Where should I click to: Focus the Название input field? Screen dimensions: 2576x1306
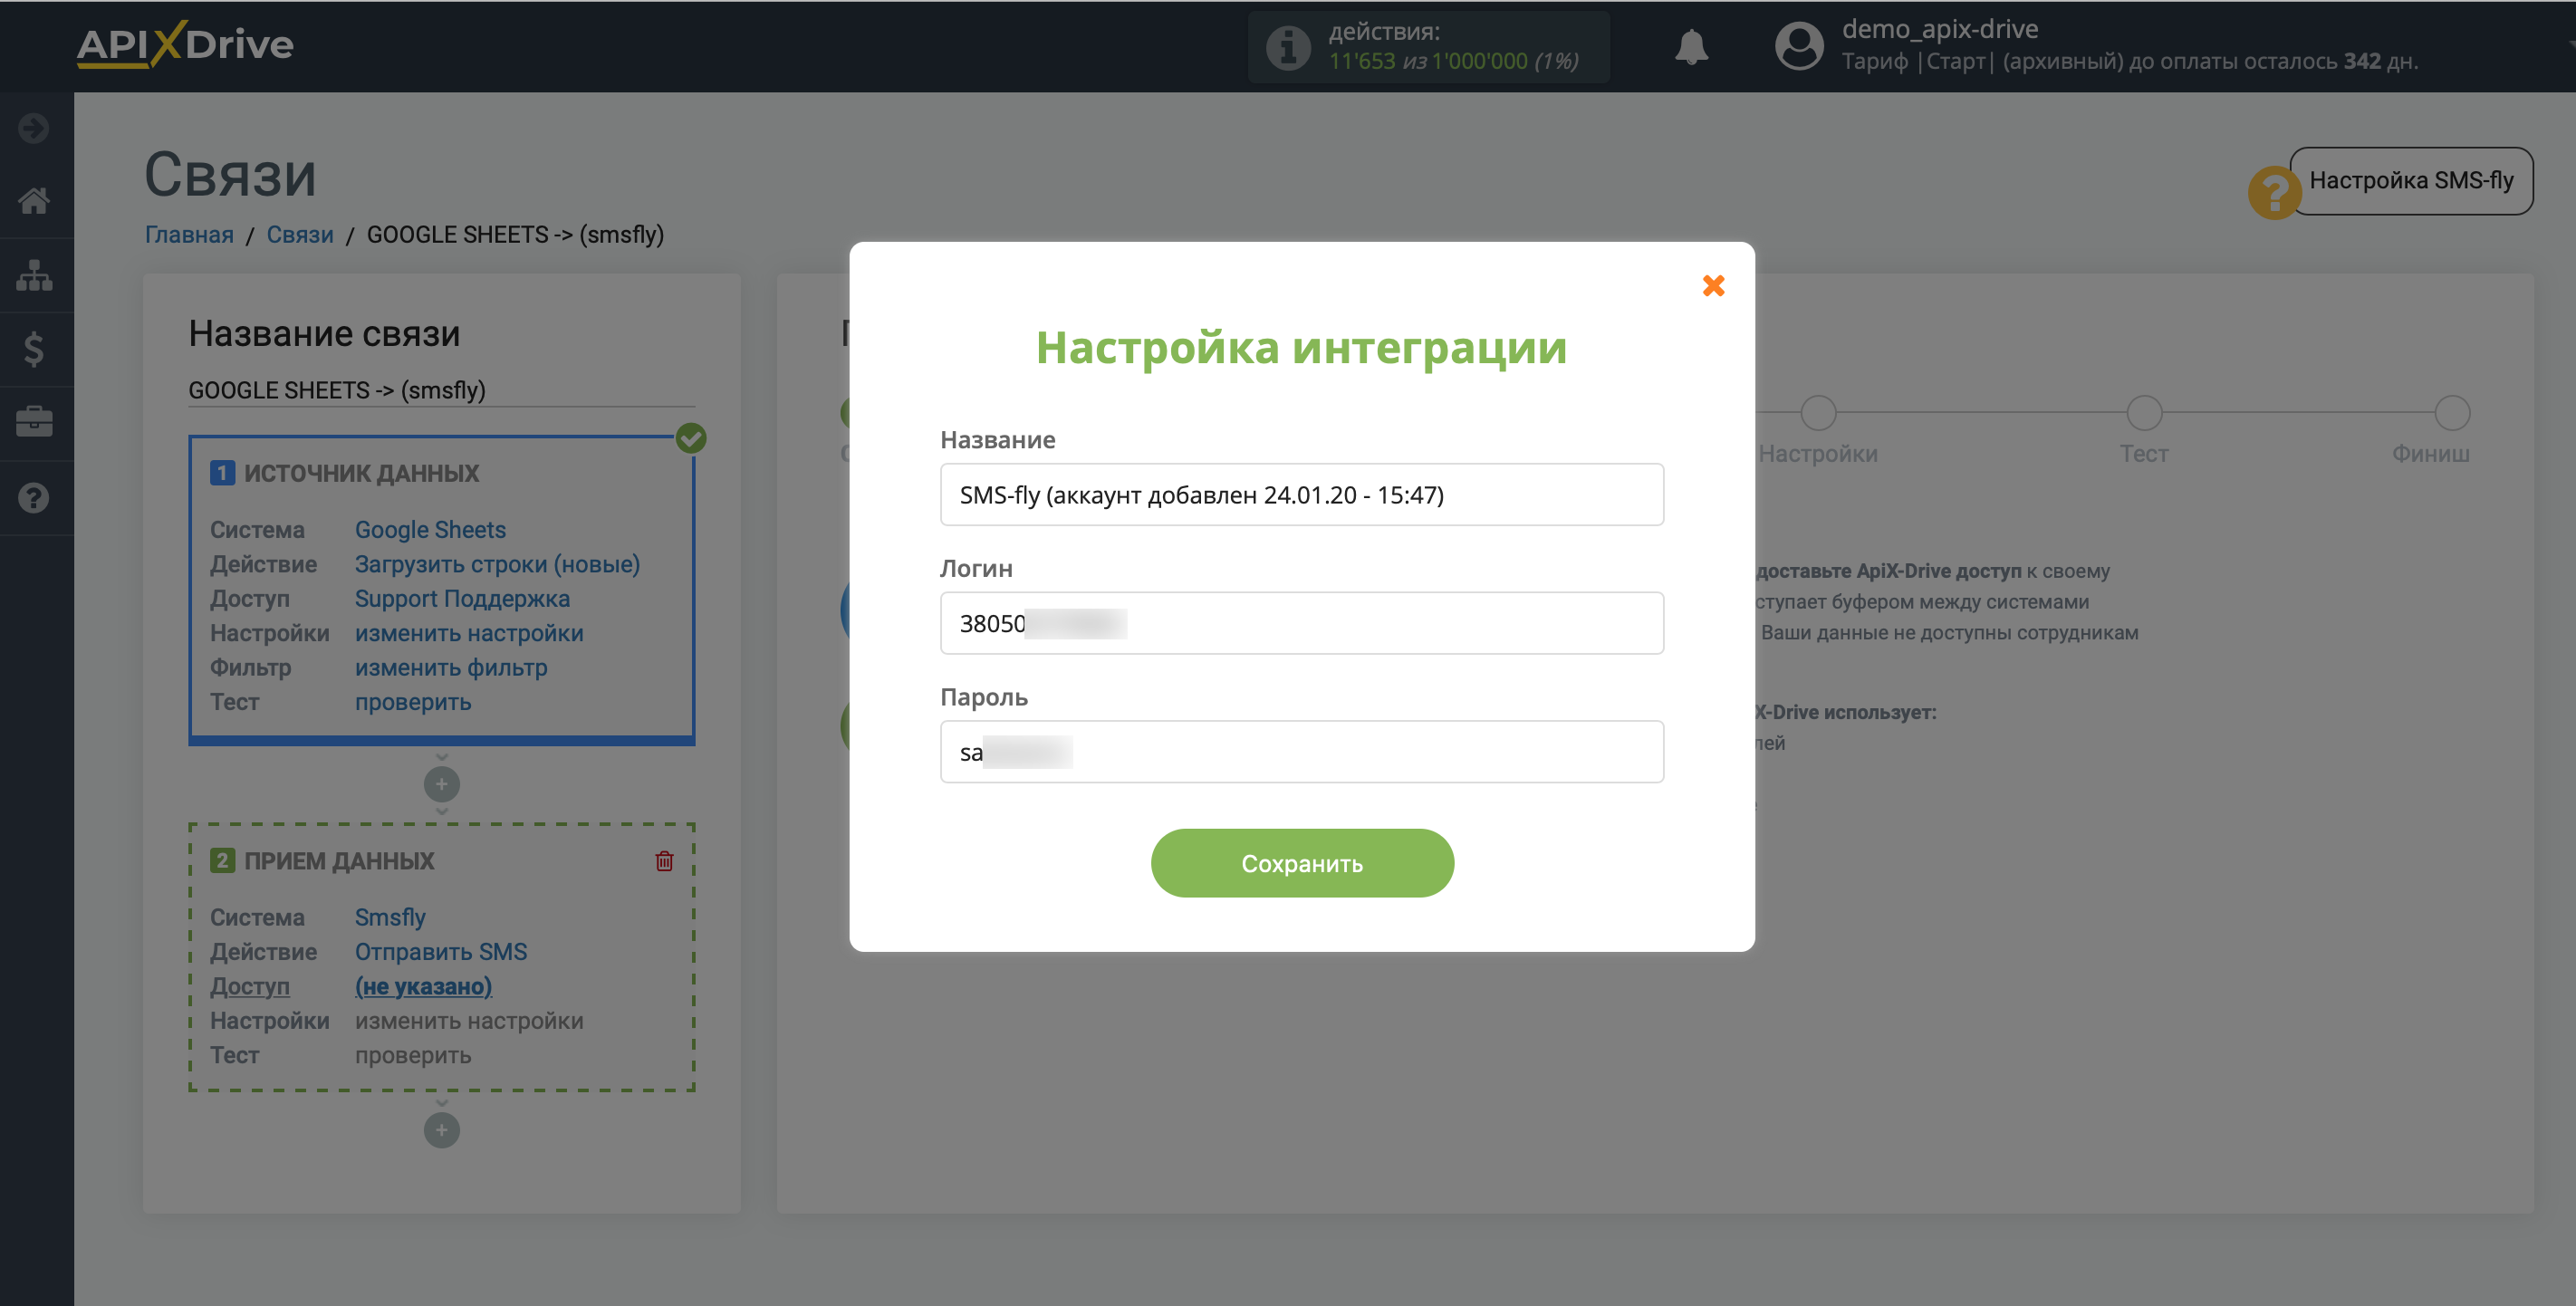click(1302, 494)
